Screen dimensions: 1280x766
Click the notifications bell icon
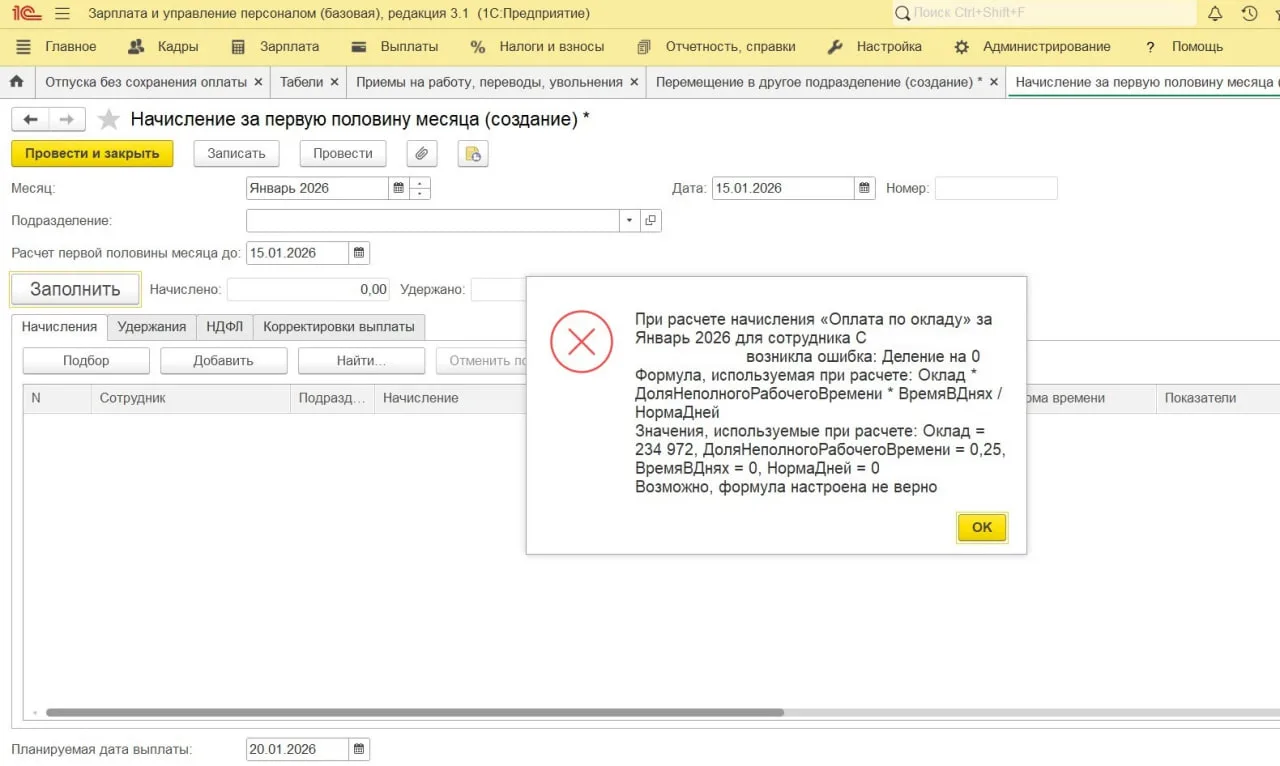coord(1215,14)
